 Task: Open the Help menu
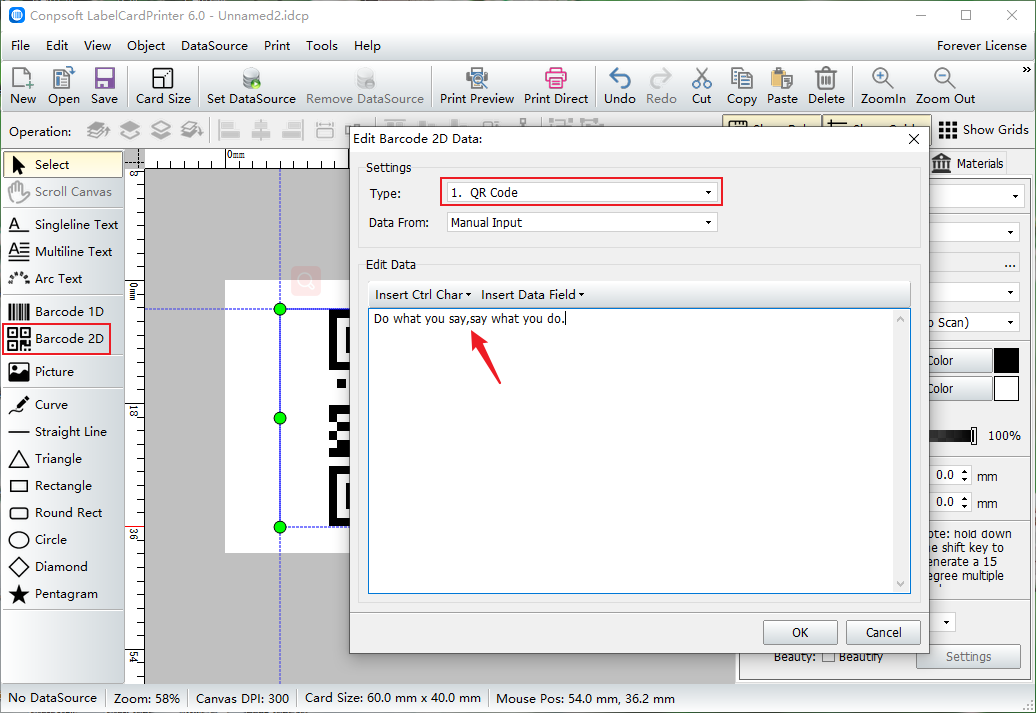367,46
